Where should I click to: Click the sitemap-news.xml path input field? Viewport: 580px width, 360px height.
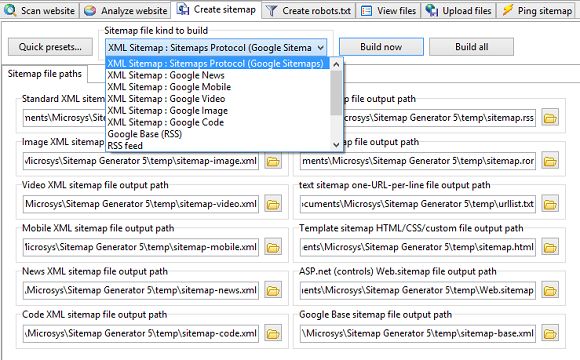point(141,290)
